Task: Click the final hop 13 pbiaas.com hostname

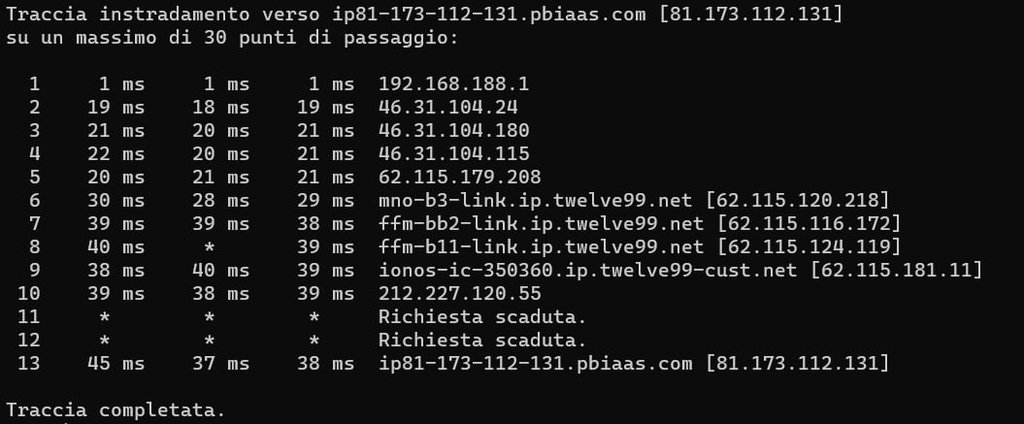Action: pyautogui.click(x=535, y=363)
